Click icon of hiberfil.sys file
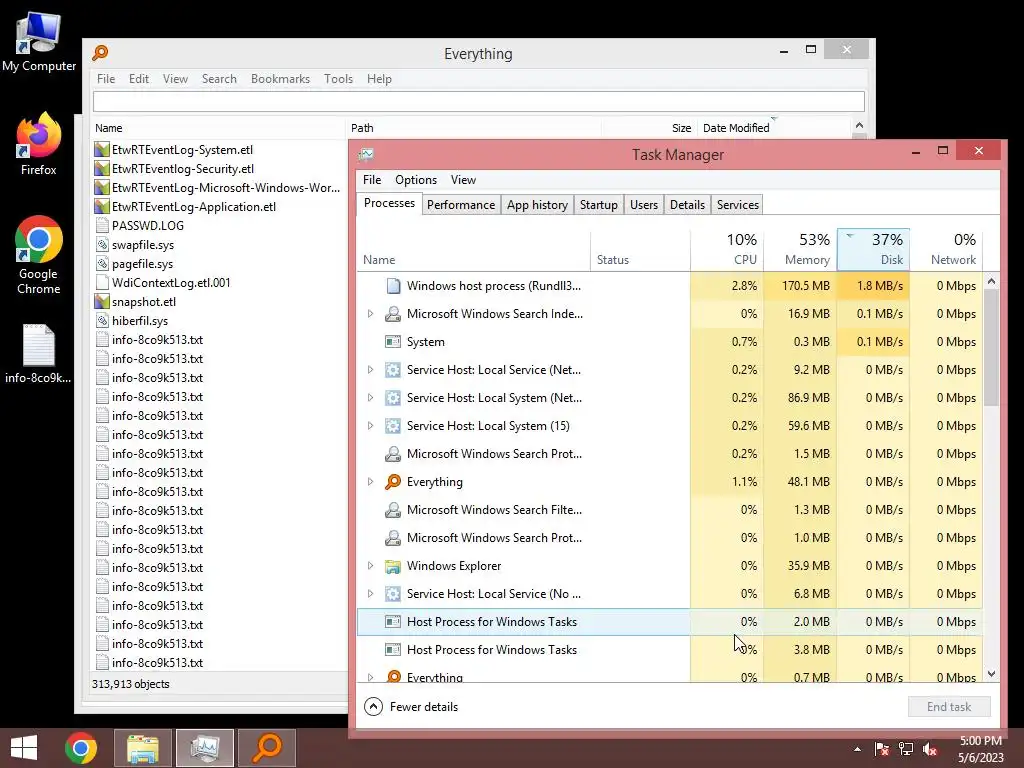1024x768 pixels. point(101,321)
